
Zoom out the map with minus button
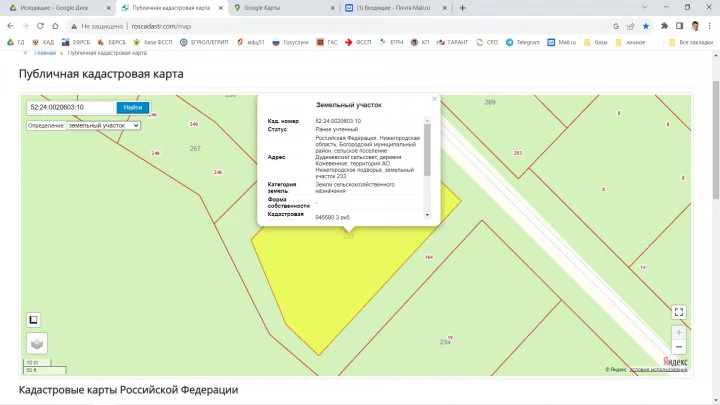tap(679, 347)
